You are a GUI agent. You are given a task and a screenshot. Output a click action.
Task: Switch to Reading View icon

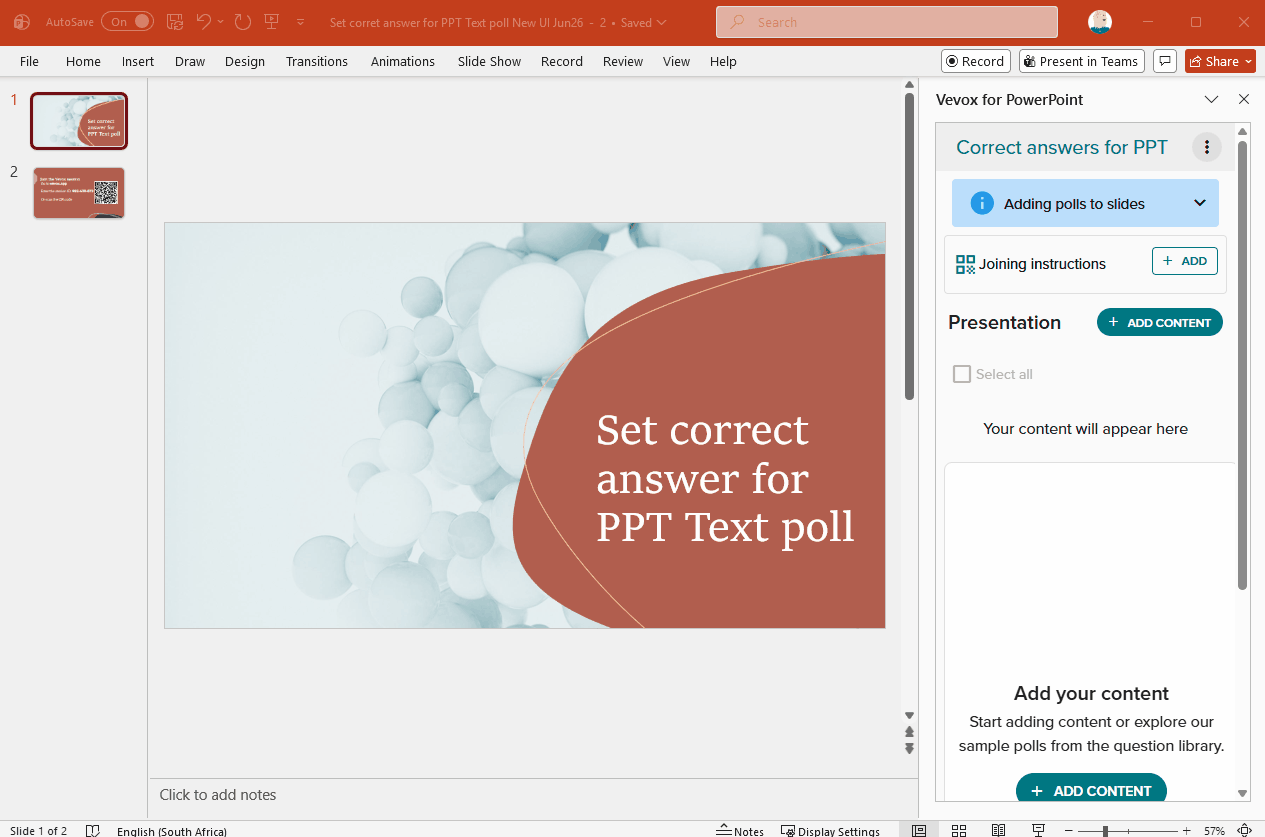(998, 831)
